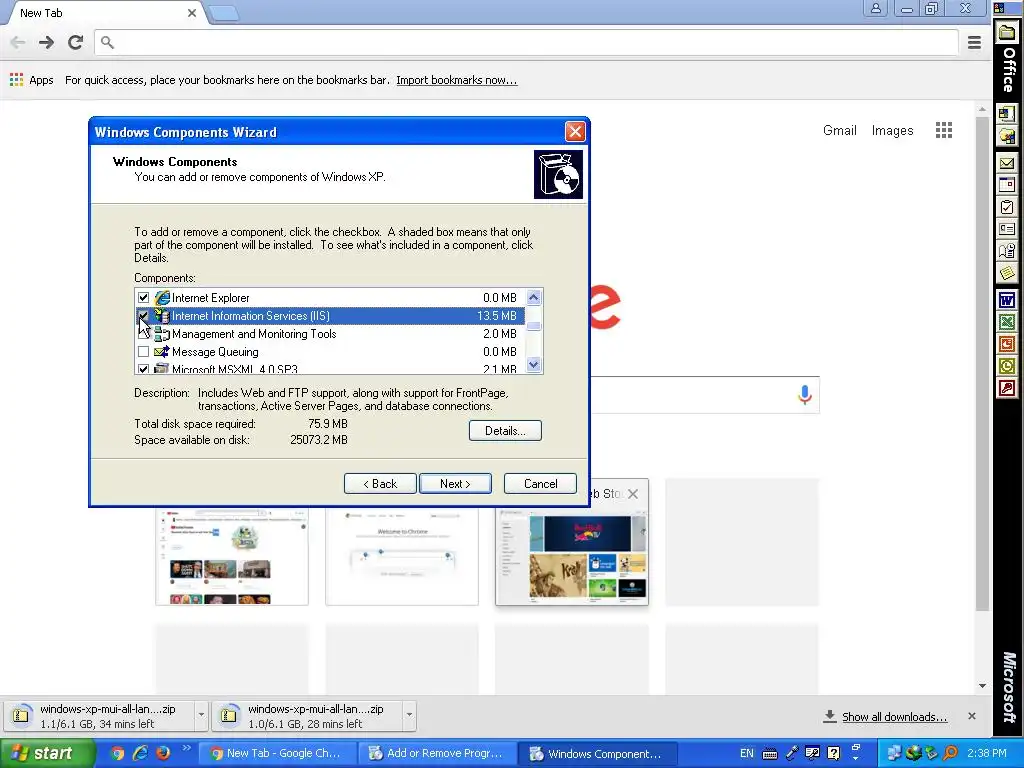Uncheck the Internet Explorer component

pyautogui.click(x=143, y=298)
